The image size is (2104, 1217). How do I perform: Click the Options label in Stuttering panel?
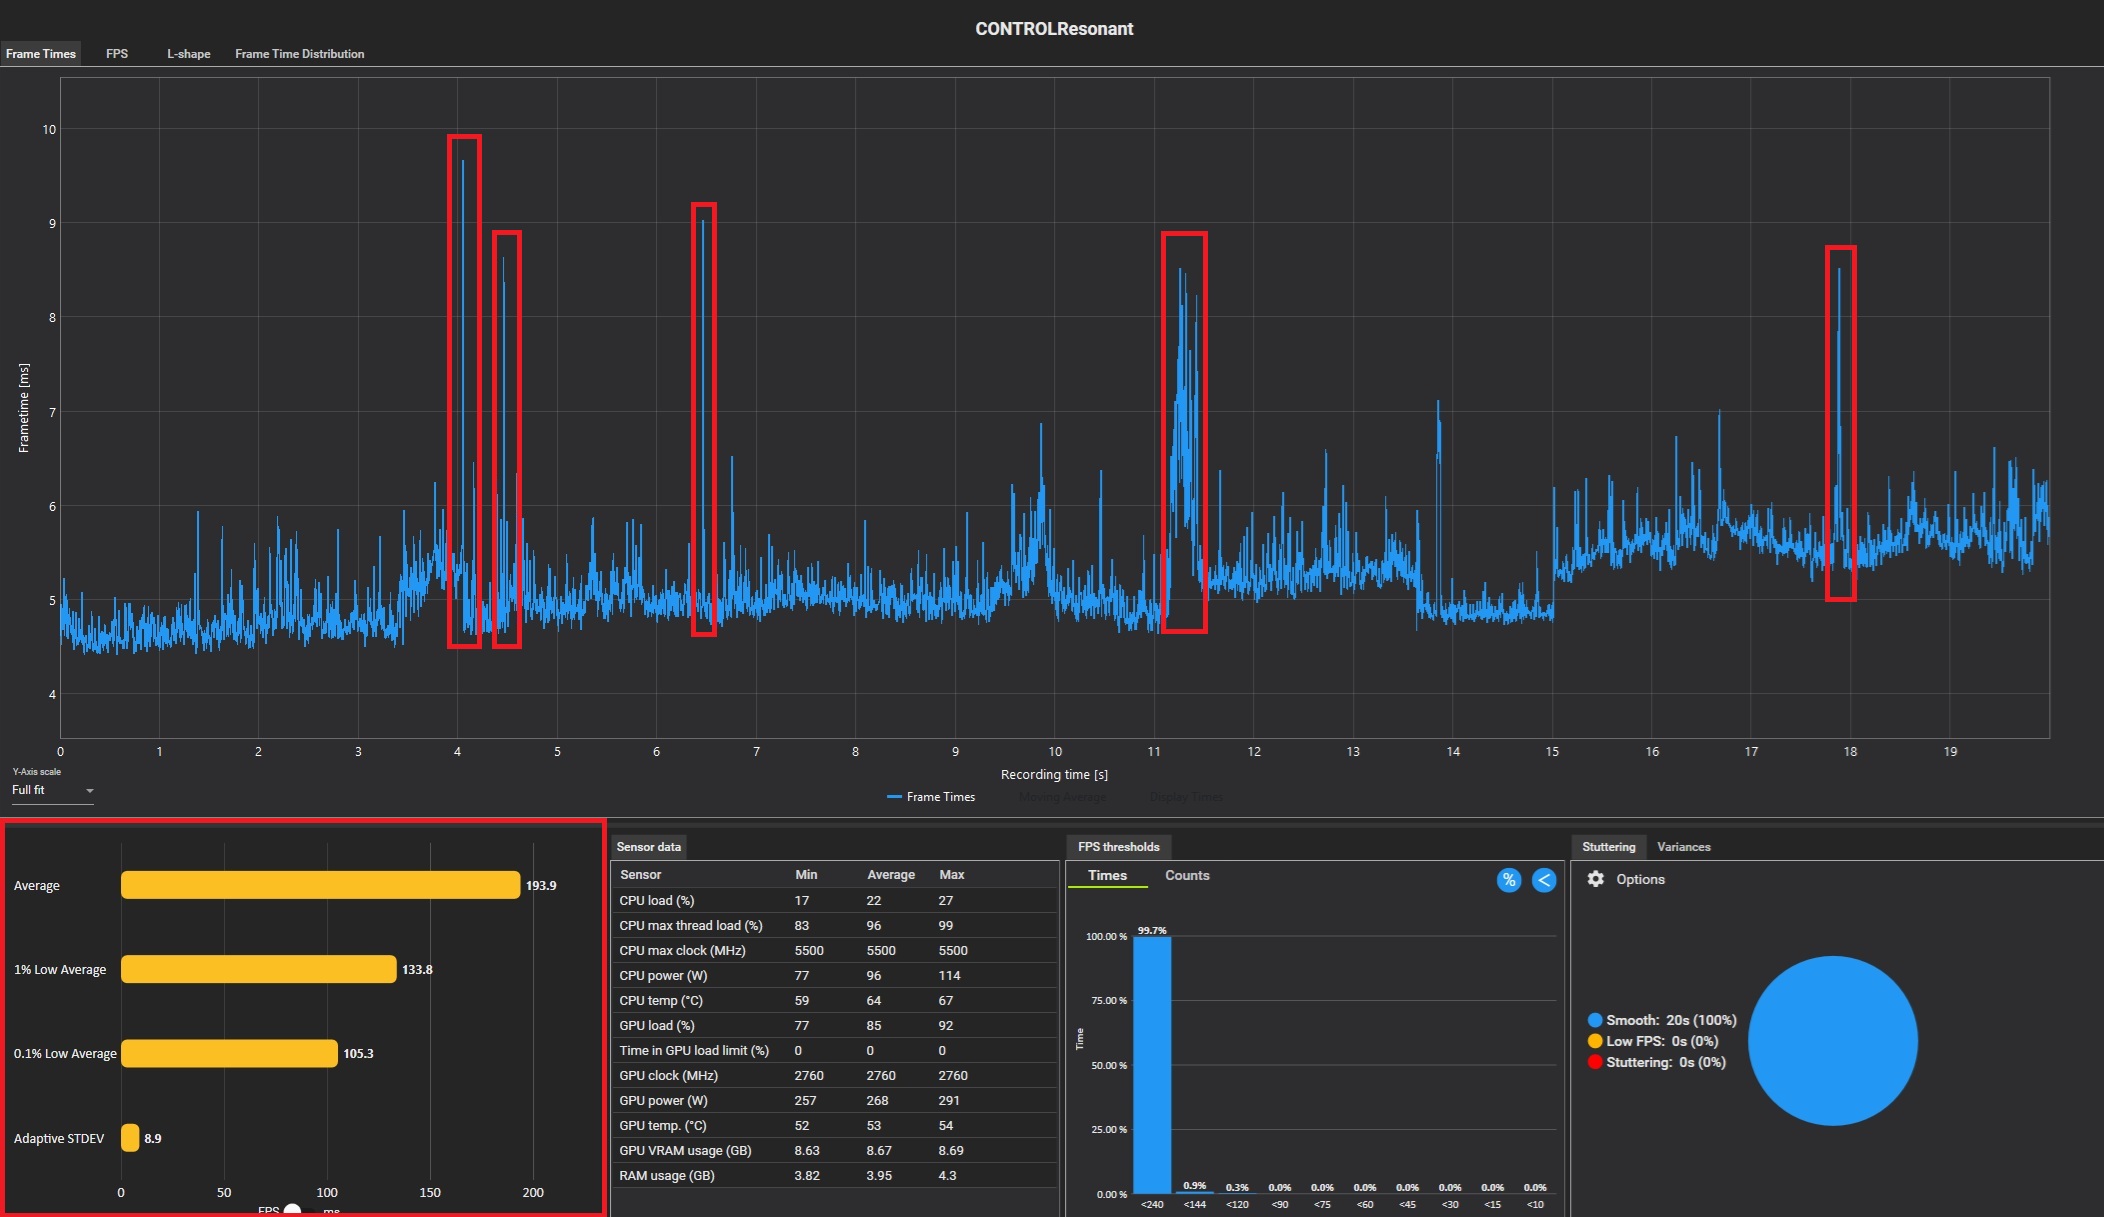click(x=1640, y=879)
